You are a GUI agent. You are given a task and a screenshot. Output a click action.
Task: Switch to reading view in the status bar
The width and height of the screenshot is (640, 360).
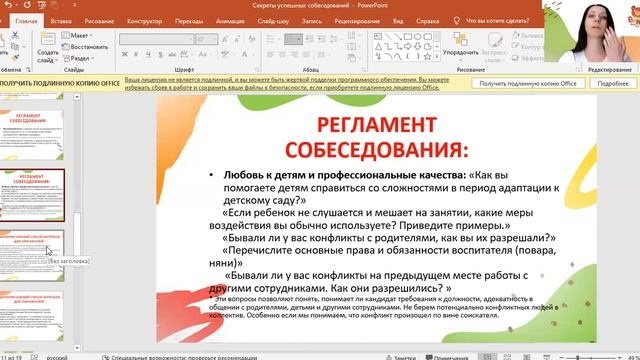[527, 357]
